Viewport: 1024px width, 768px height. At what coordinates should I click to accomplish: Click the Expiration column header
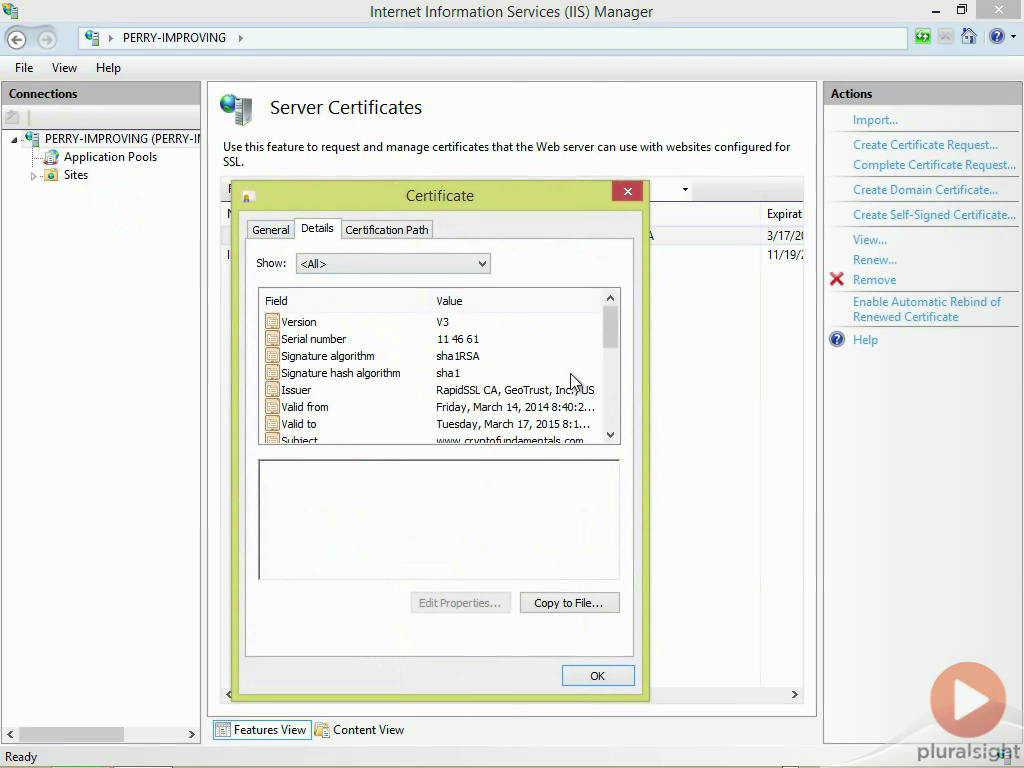click(784, 214)
